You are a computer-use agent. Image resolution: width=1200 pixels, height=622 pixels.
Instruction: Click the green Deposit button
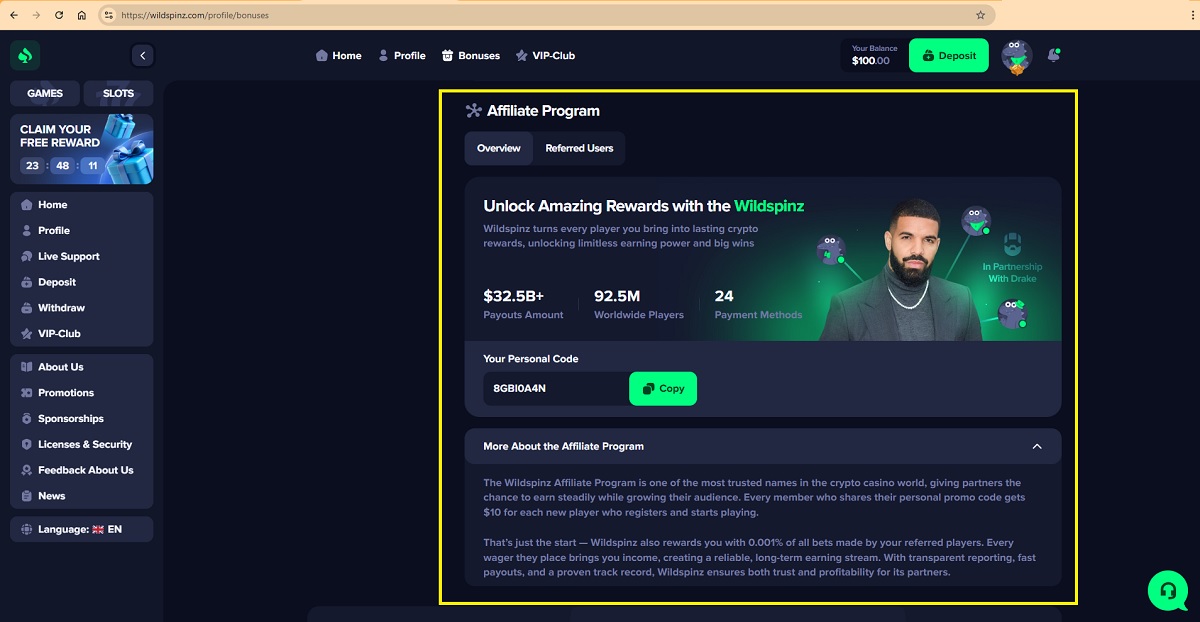click(949, 56)
